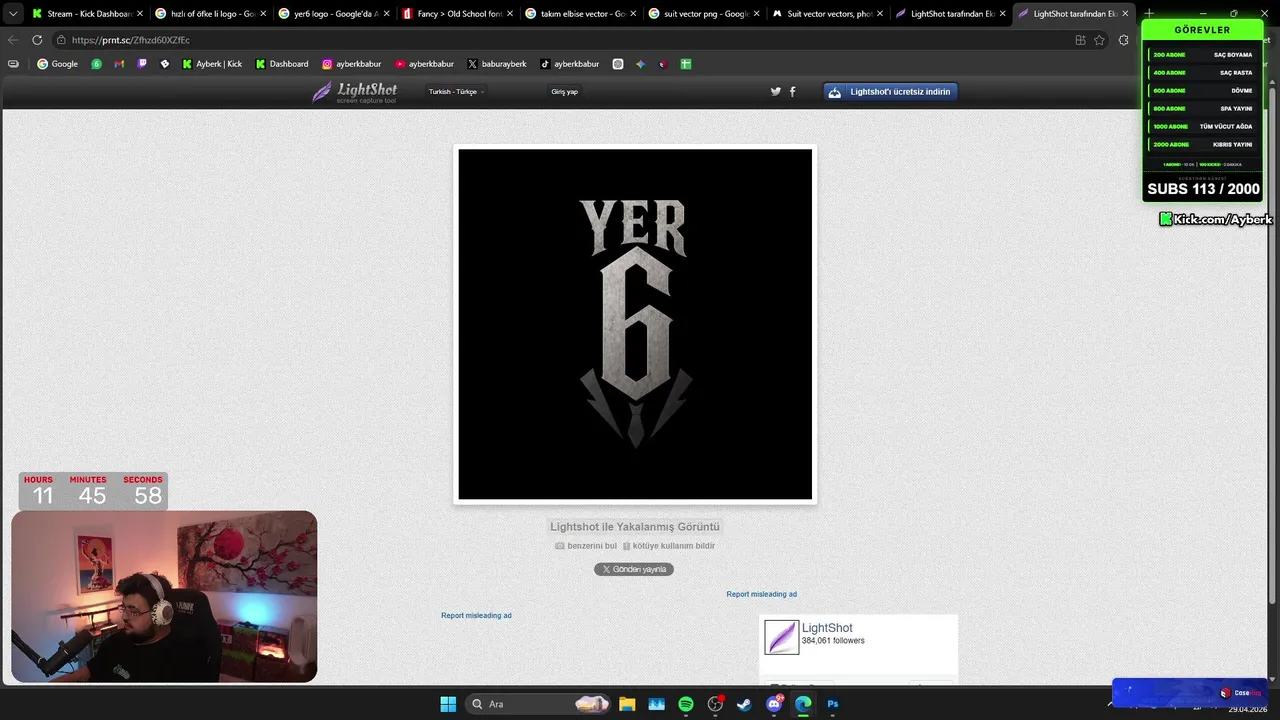Switch to Fancy > Old School font tab
The image size is (1280, 720).
tap(457, 14)
